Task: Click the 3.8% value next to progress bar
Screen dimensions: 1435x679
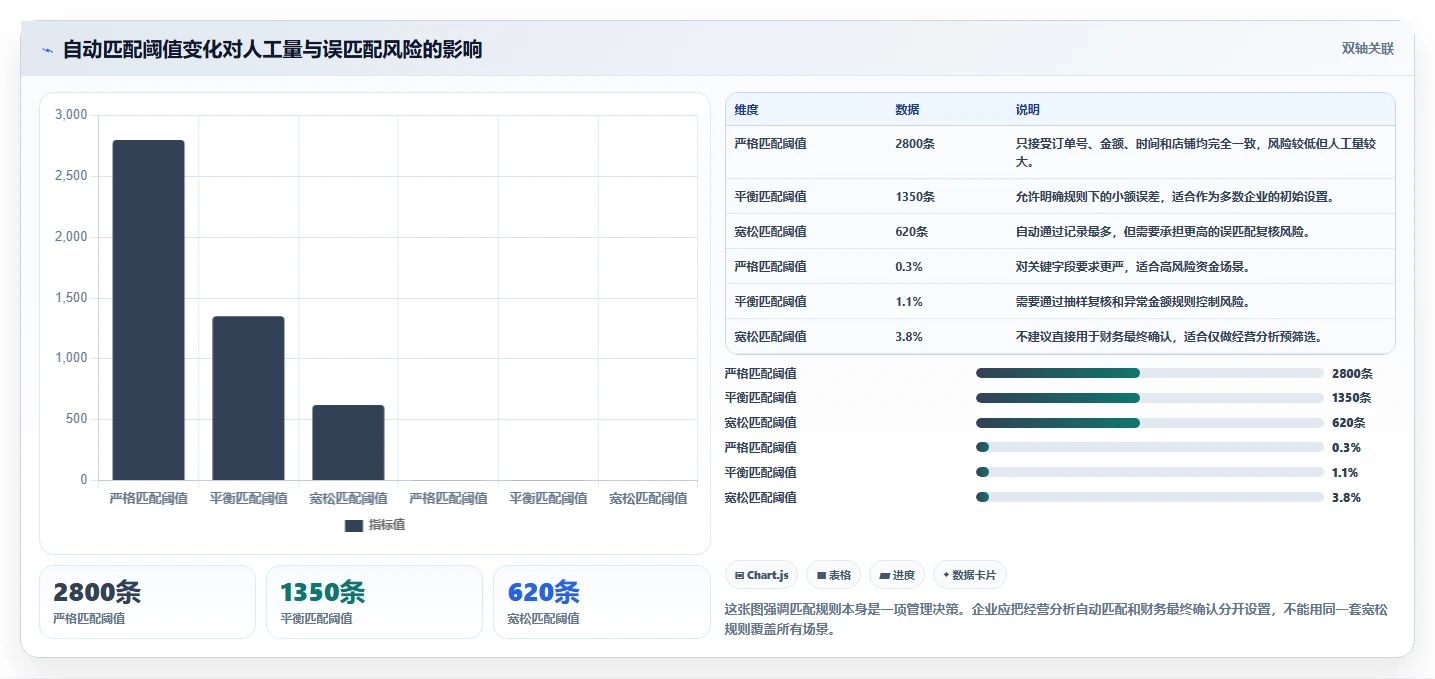Action: click(1346, 497)
